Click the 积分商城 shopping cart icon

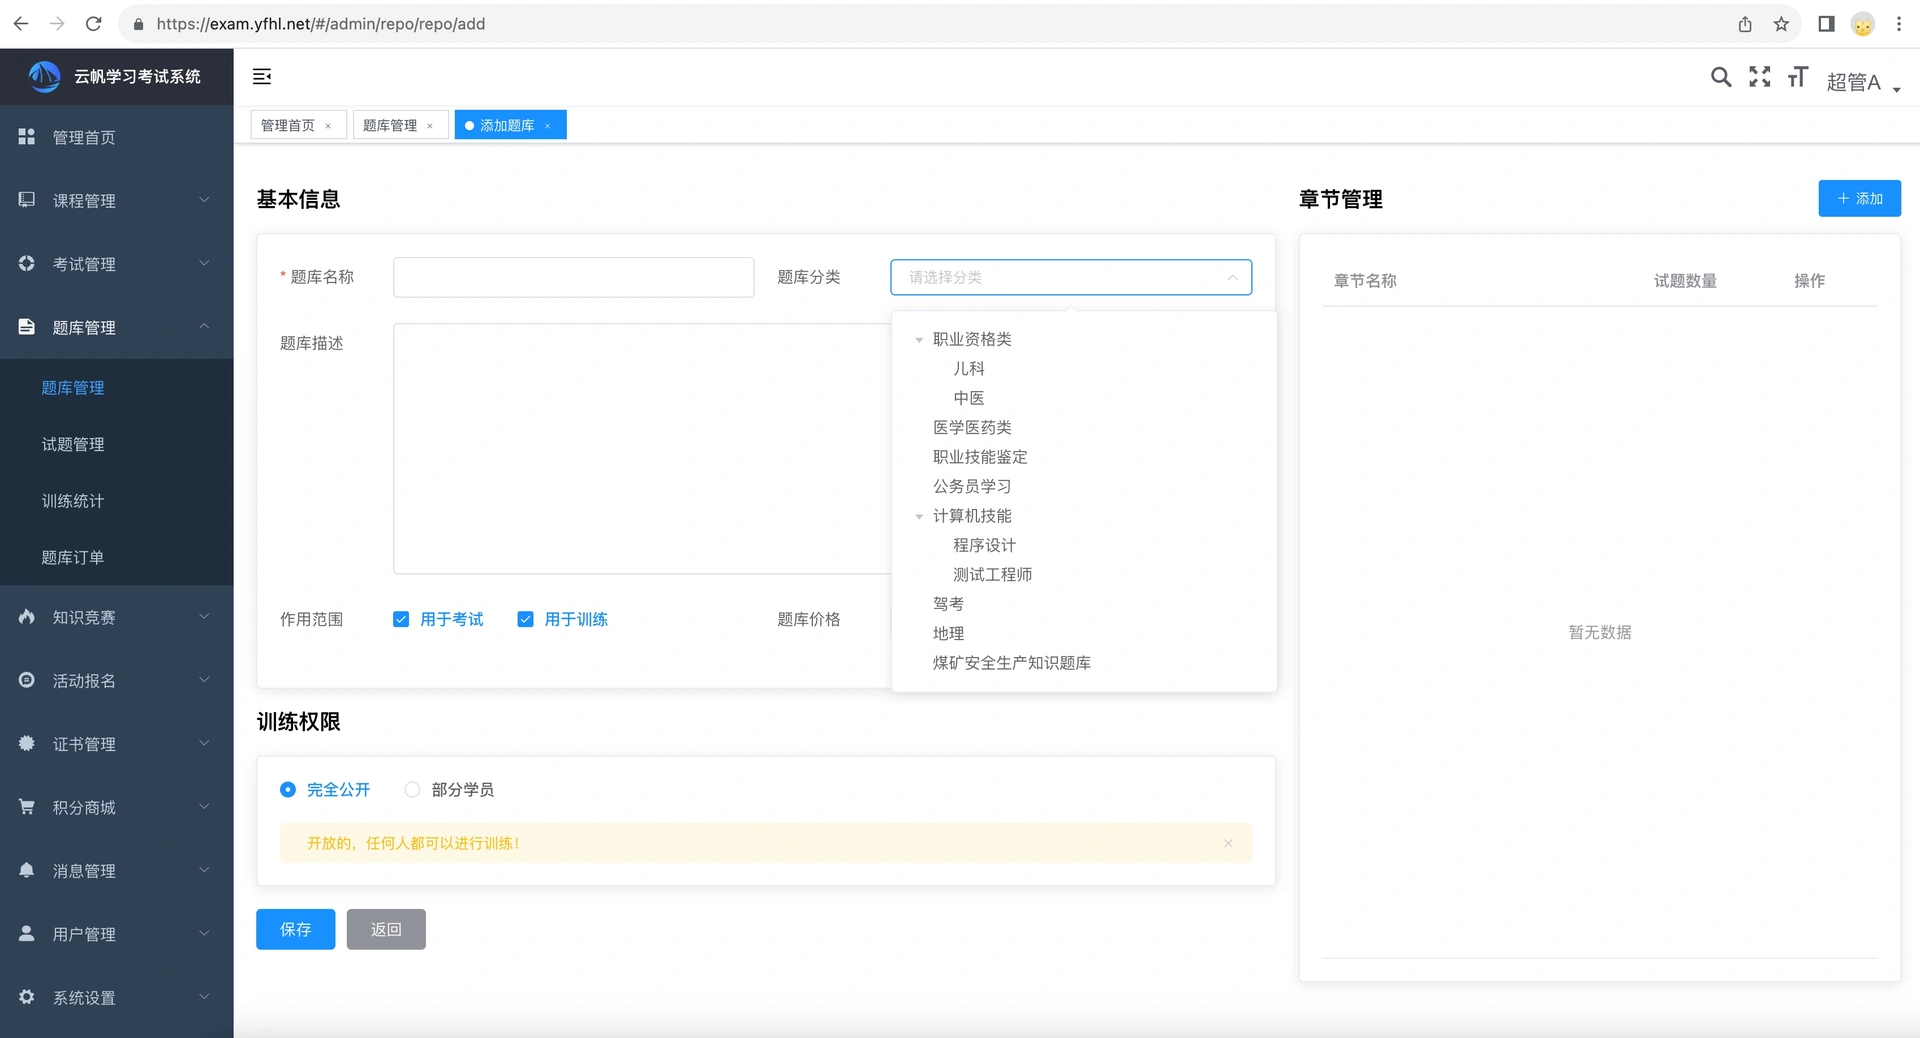pyautogui.click(x=27, y=807)
